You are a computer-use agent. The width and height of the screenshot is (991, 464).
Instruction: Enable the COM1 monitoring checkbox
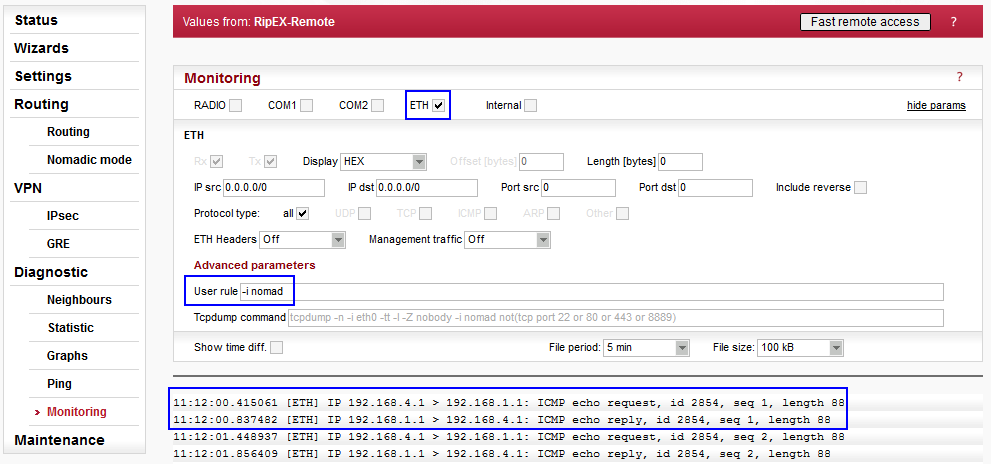pos(306,106)
